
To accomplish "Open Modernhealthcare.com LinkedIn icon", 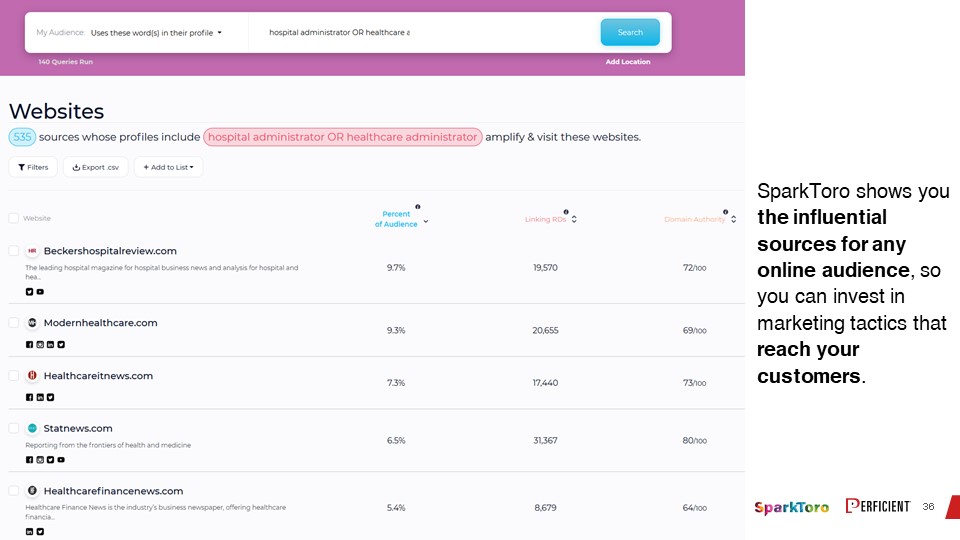I will pos(51,345).
